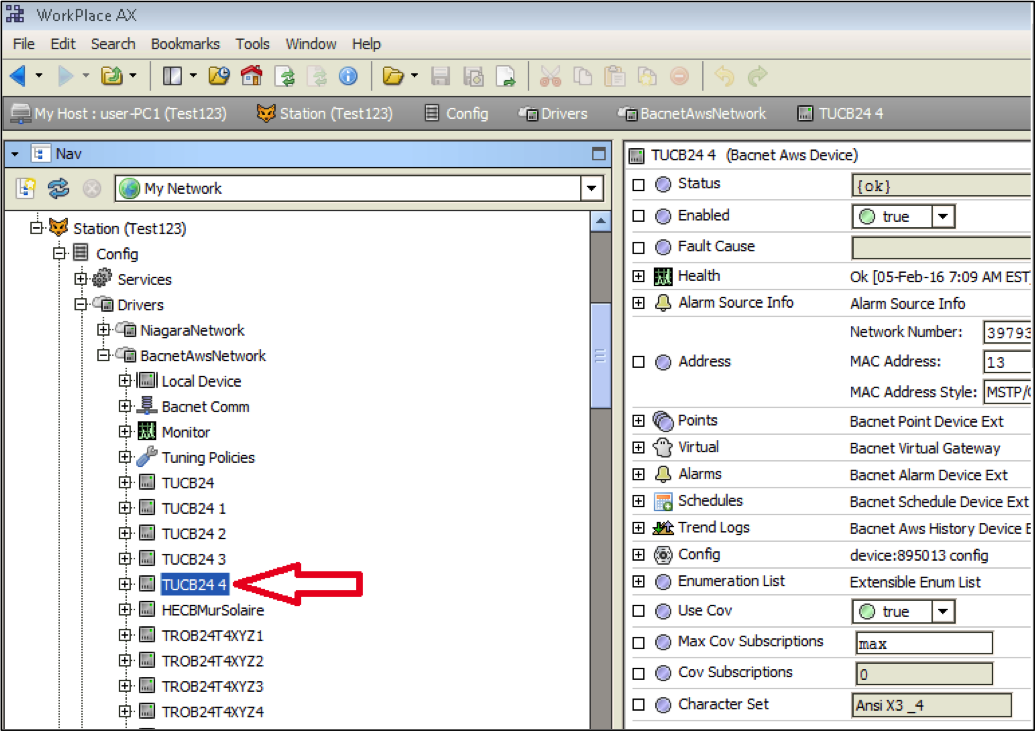This screenshot has height=731, width=1035.
Task: Open the Search menu
Action: pos(113,44)
